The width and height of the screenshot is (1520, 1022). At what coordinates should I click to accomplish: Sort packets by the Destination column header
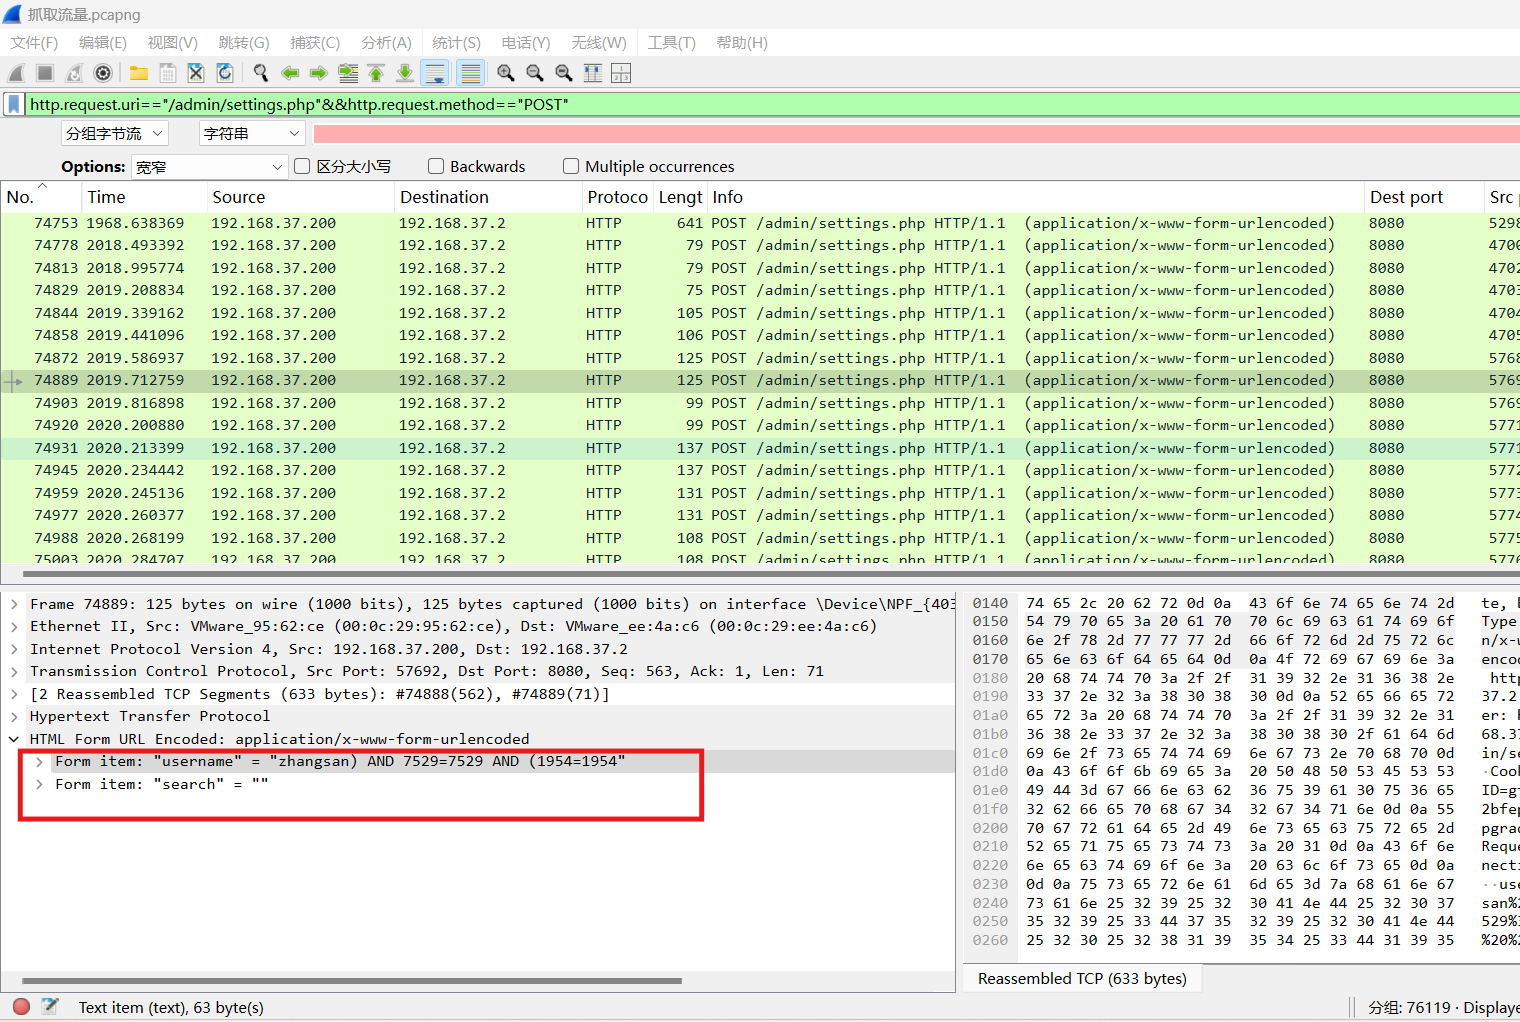tap(488, 197)
